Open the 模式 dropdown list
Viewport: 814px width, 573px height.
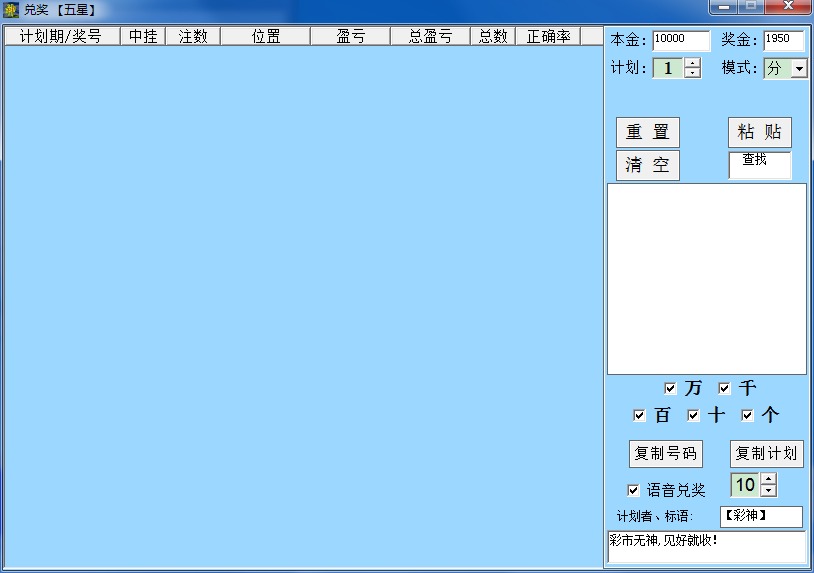(x=799, y=69)
